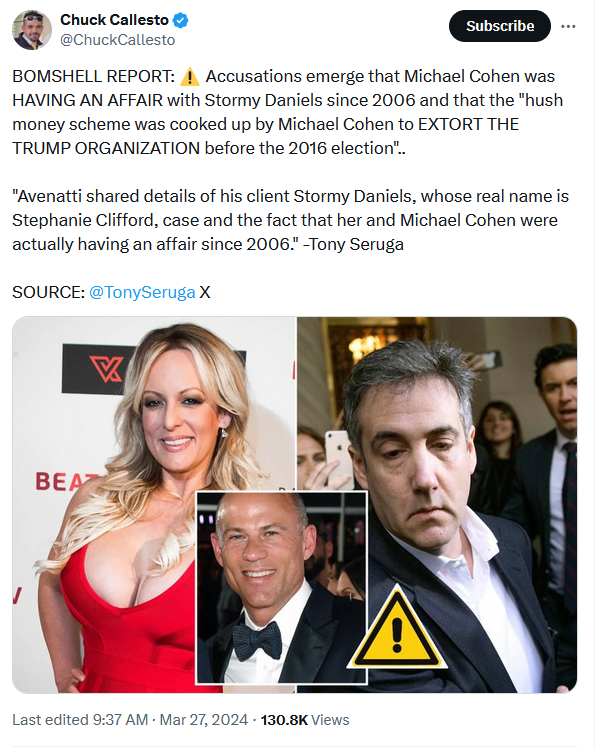Screen dimensions: 597x749
Task: Click the red BEAT text in the left photo
Action: point(67,482)
